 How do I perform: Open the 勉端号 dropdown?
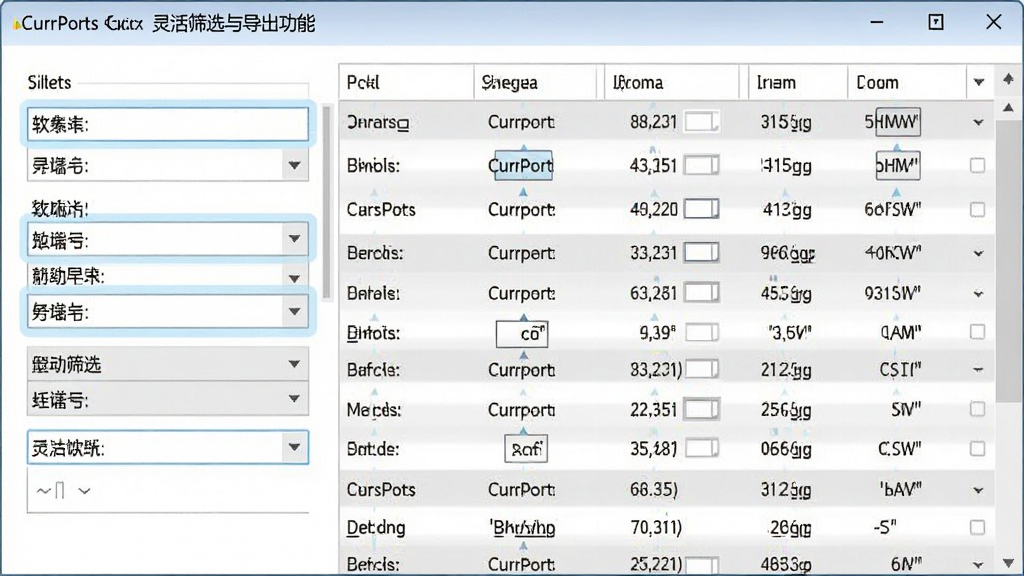click(295, 239)
